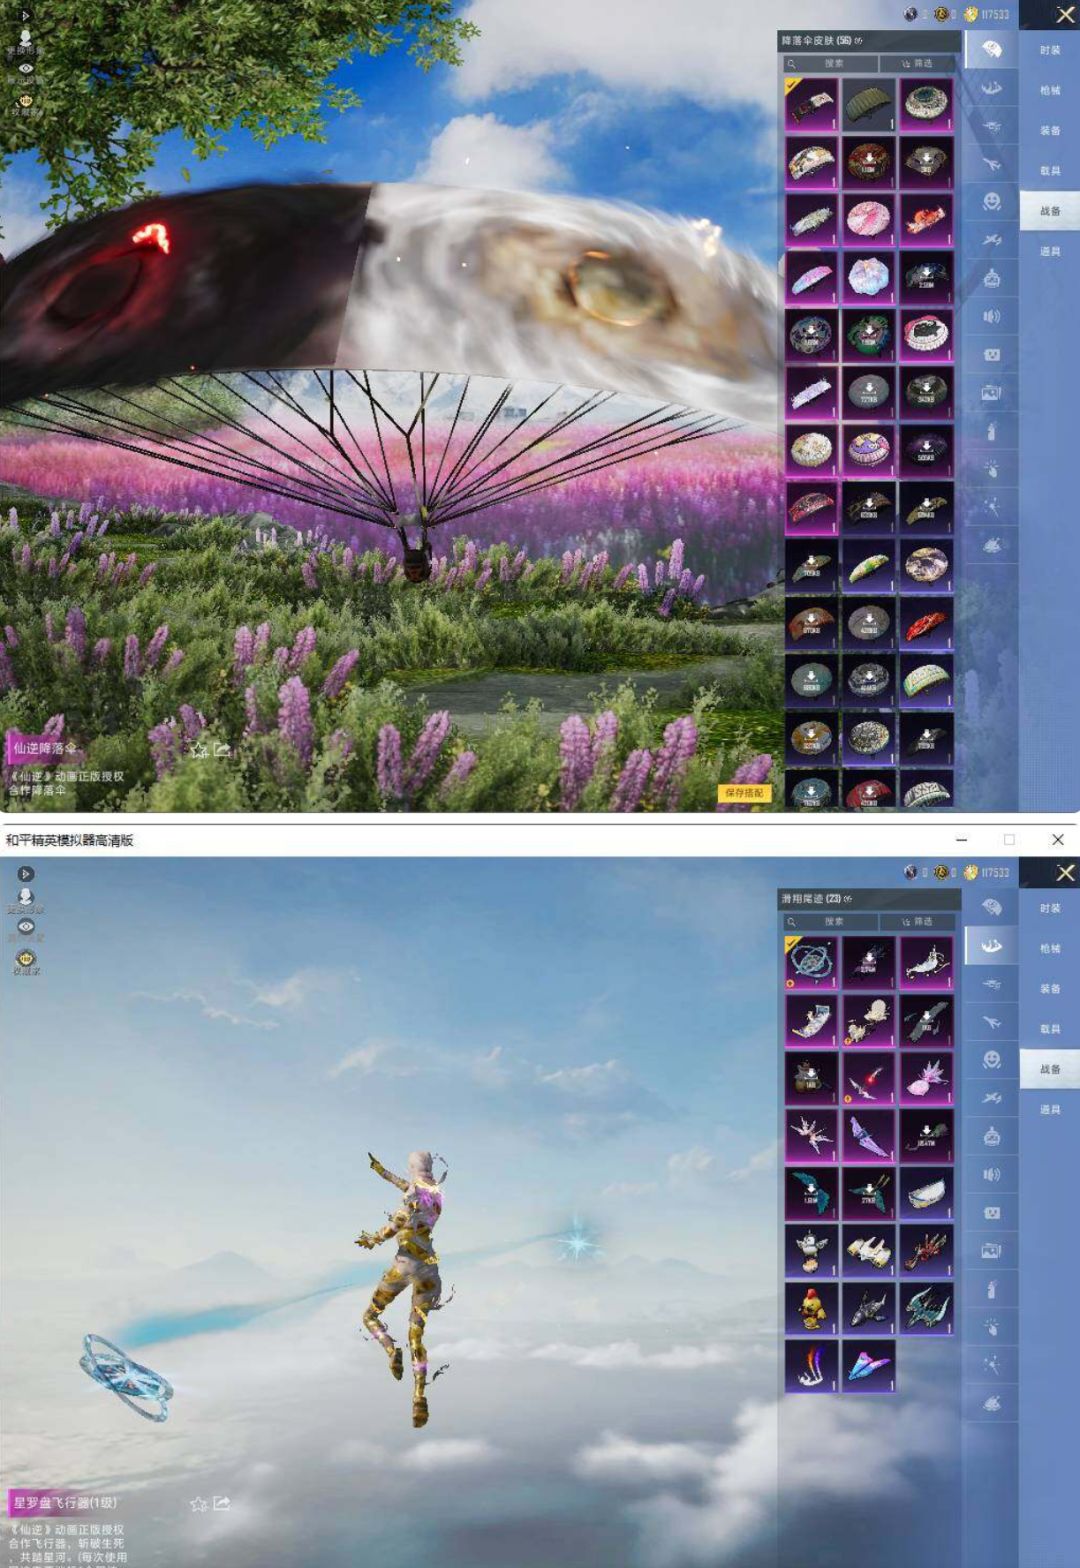Open glide trail wings icon in parachute skins screen

[x=991, y=88]
